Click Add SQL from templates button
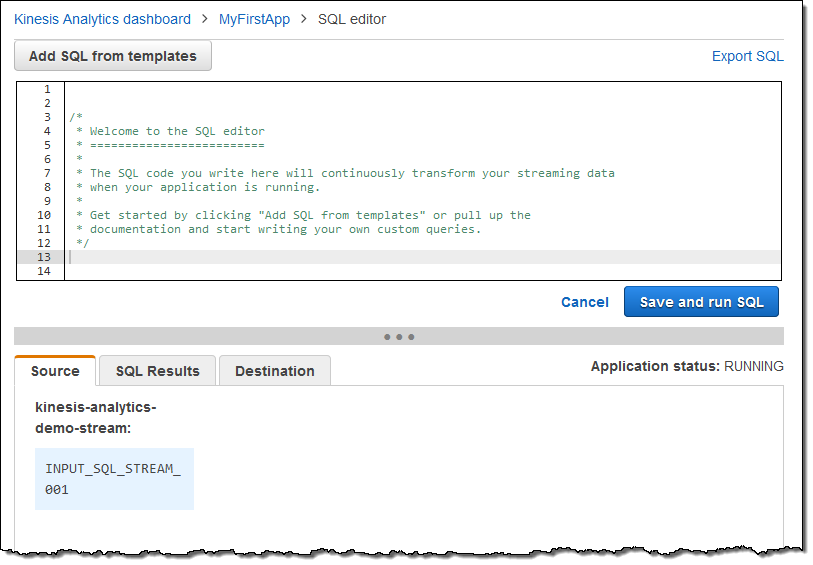 point(113,56)
